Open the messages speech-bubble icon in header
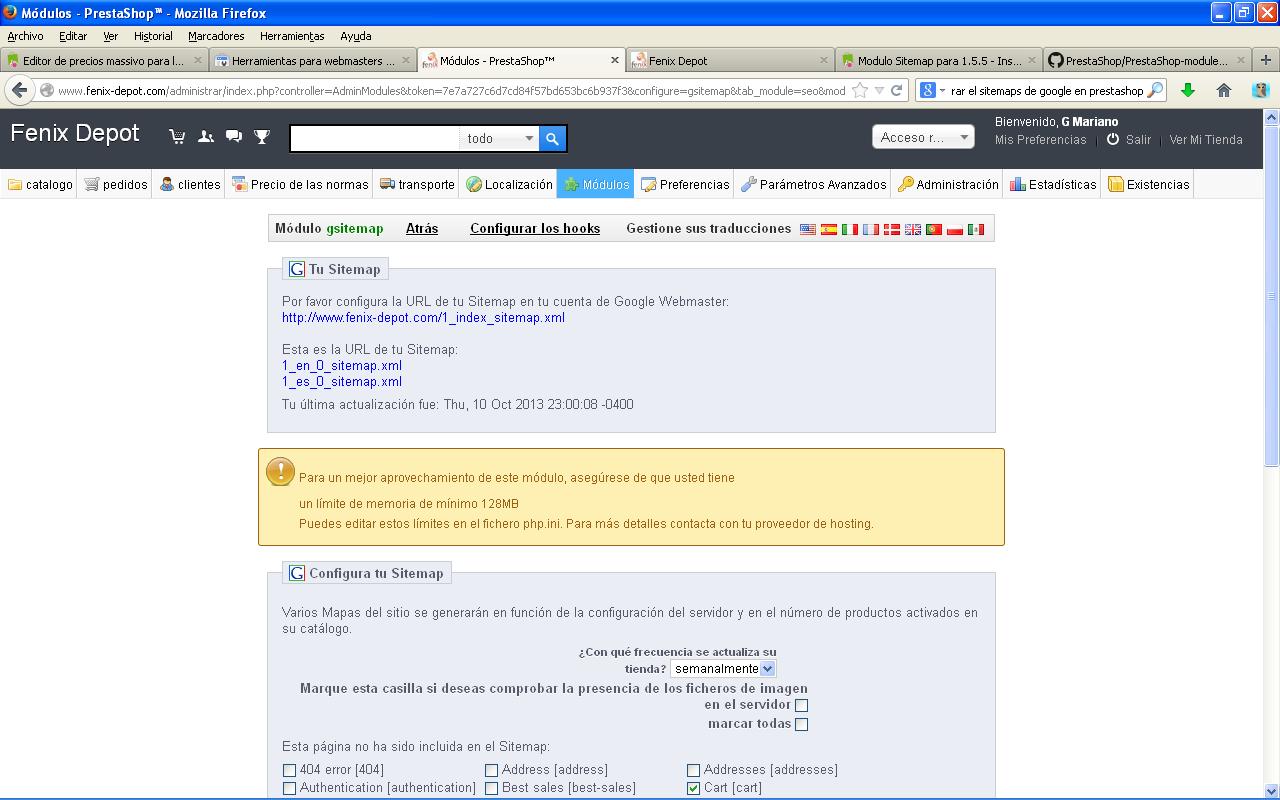 234,137
